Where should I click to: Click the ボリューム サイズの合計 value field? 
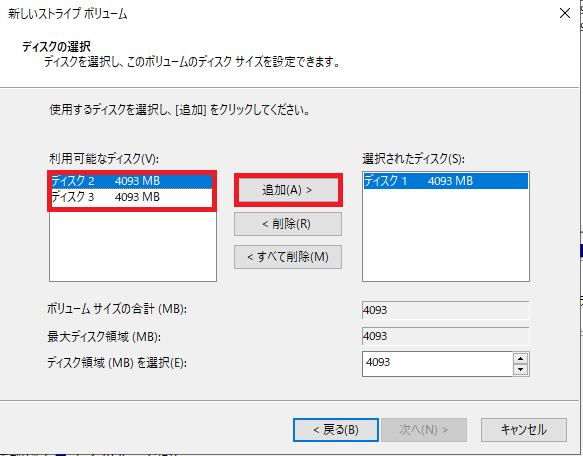445,310
